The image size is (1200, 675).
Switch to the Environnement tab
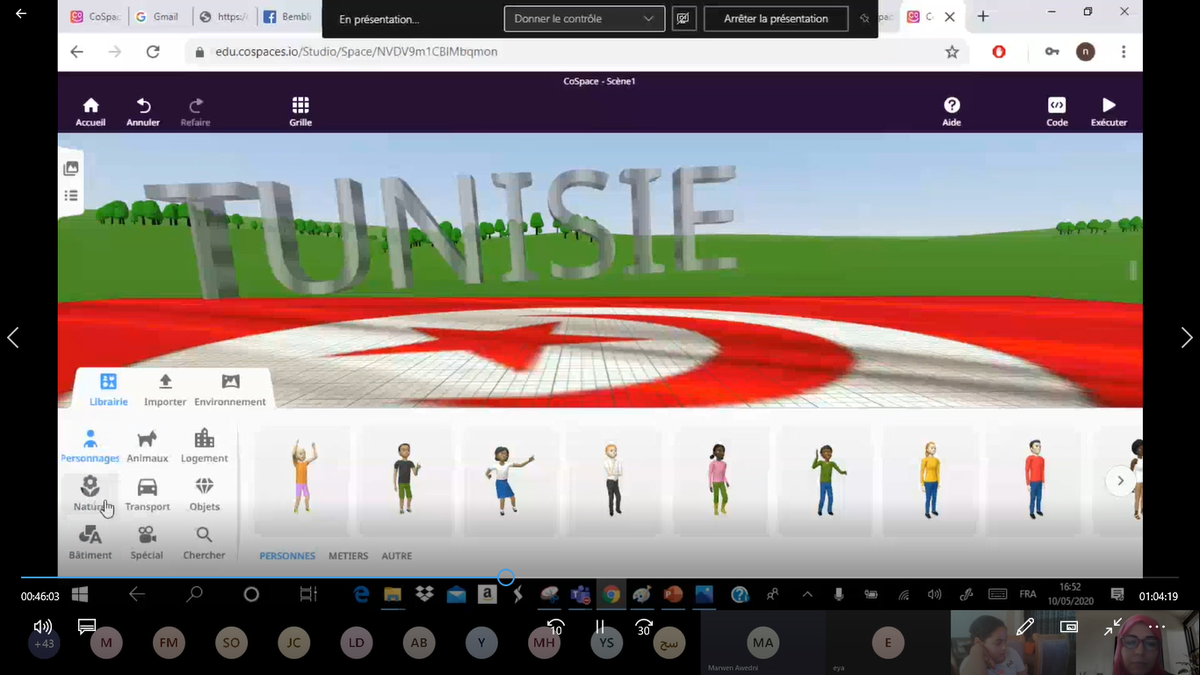pyautogui.click(x=230, y=389)
